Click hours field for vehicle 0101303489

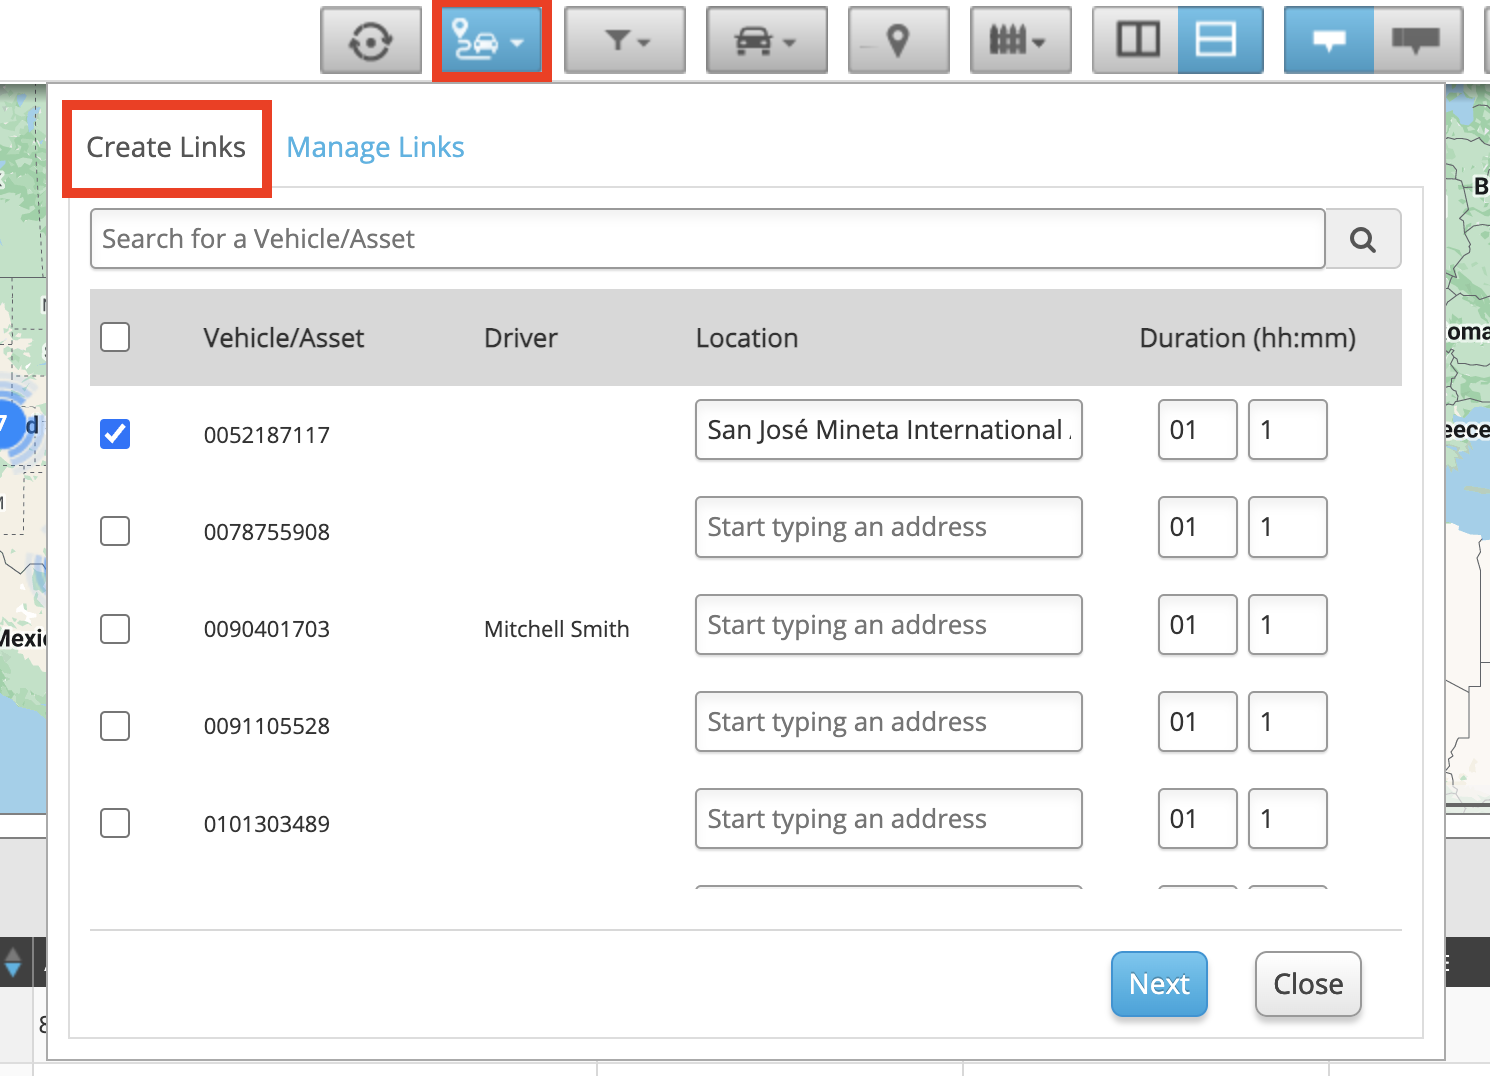click(1198, 819)
